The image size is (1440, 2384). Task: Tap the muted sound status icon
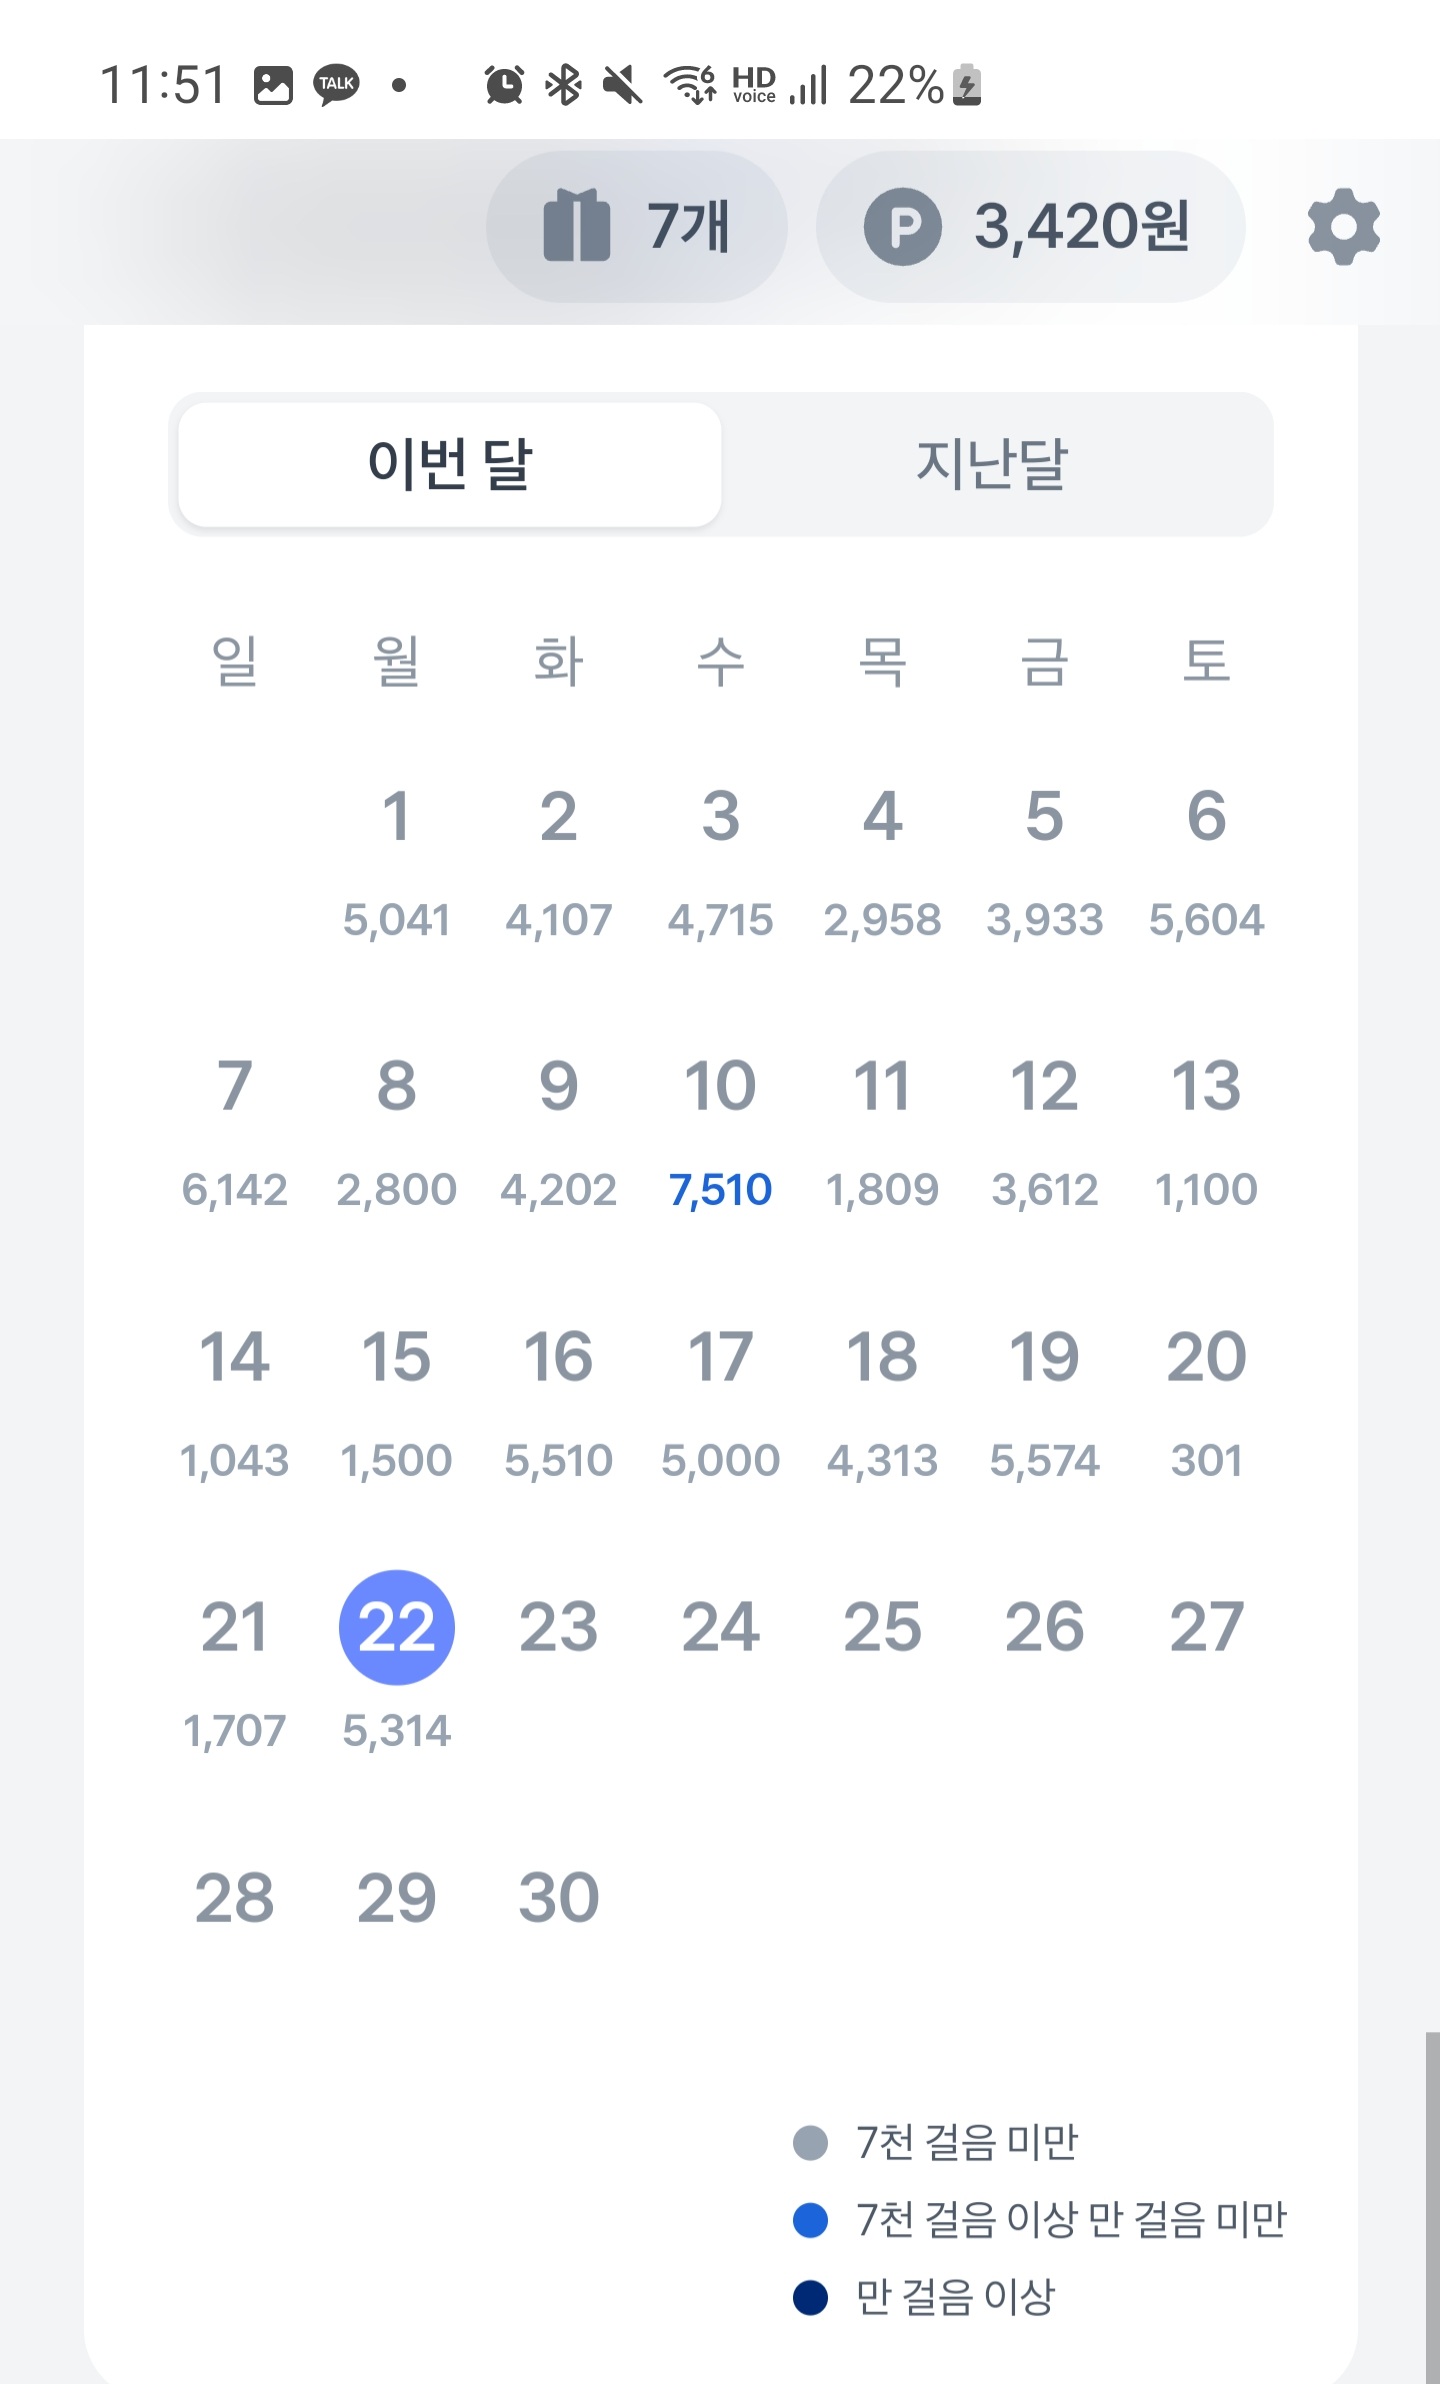(622, 85)
